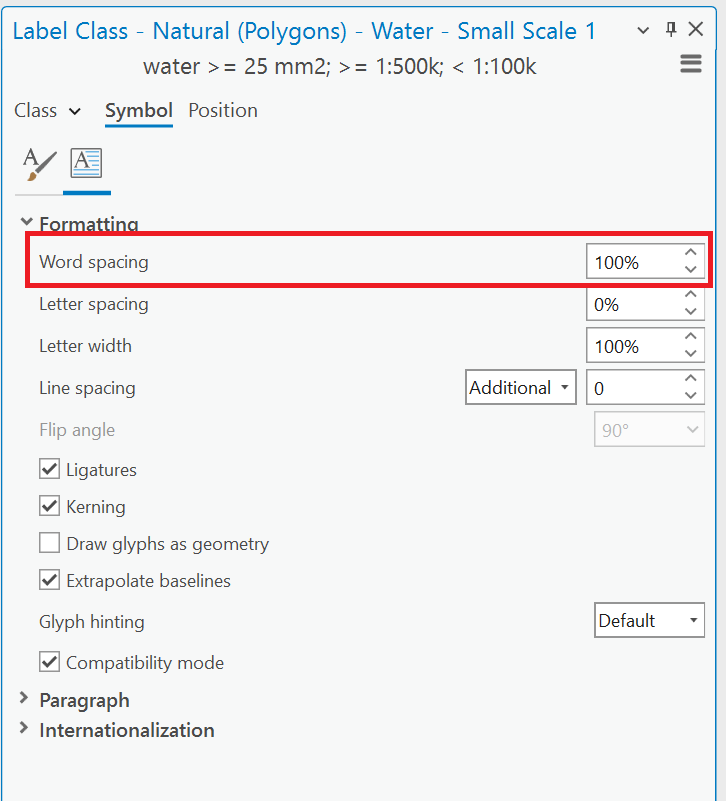
Task: Select the Symbol tab
Action: click(x=138, y=110)
